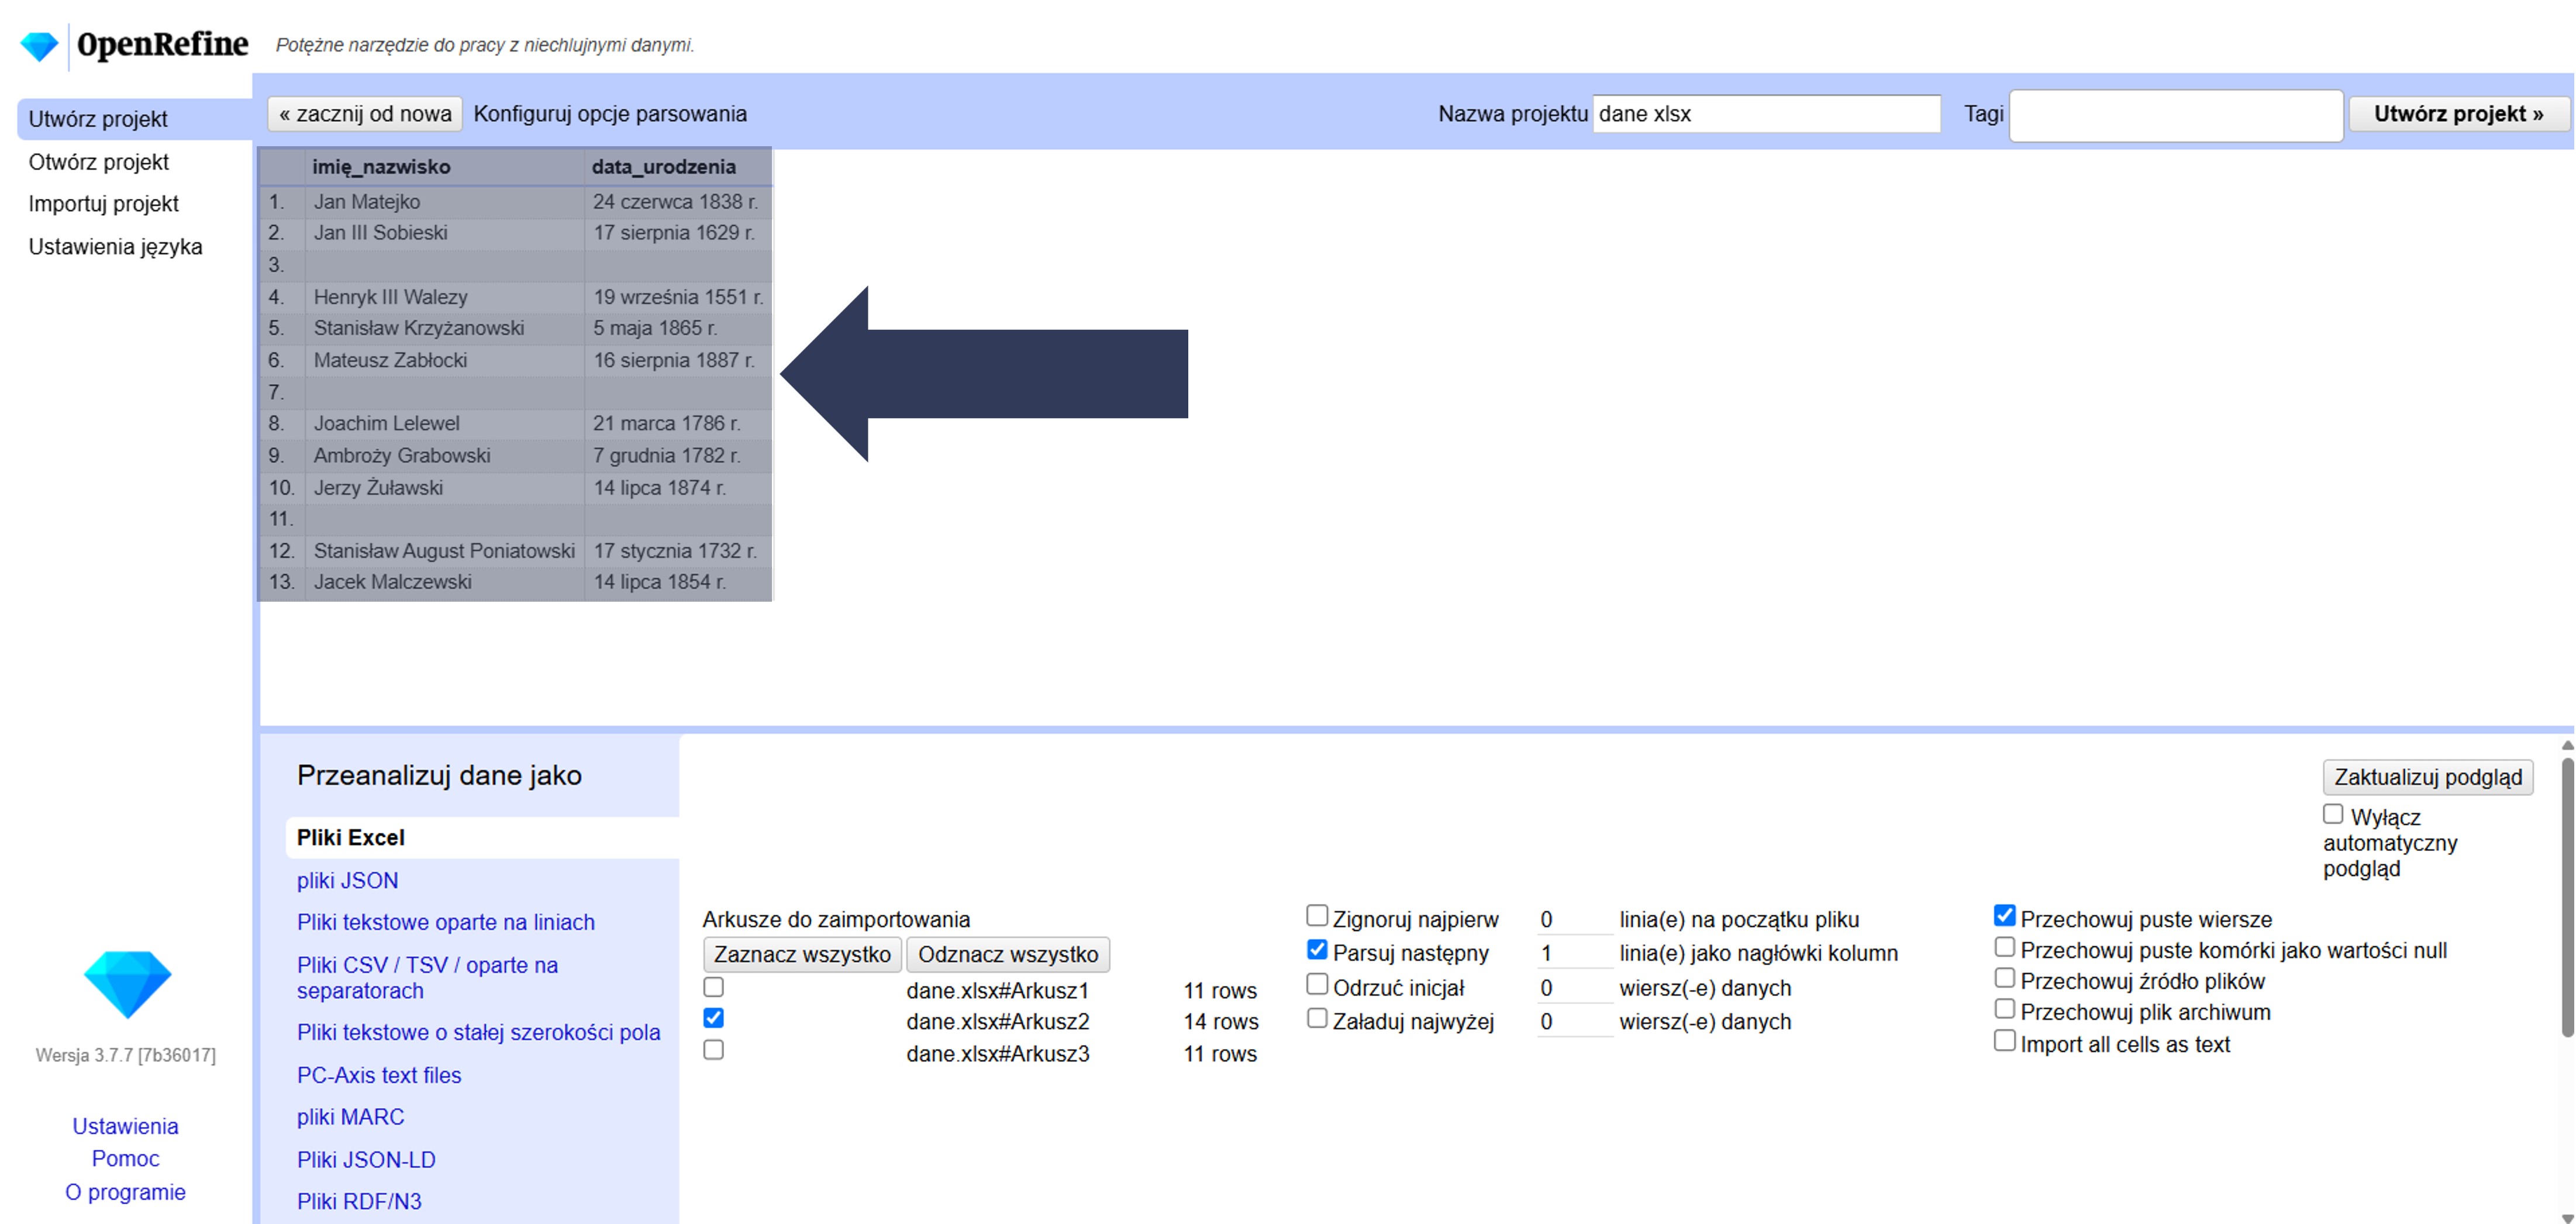Enable the Arkusz1 sheet checkbox

click(x=713, y=987)
